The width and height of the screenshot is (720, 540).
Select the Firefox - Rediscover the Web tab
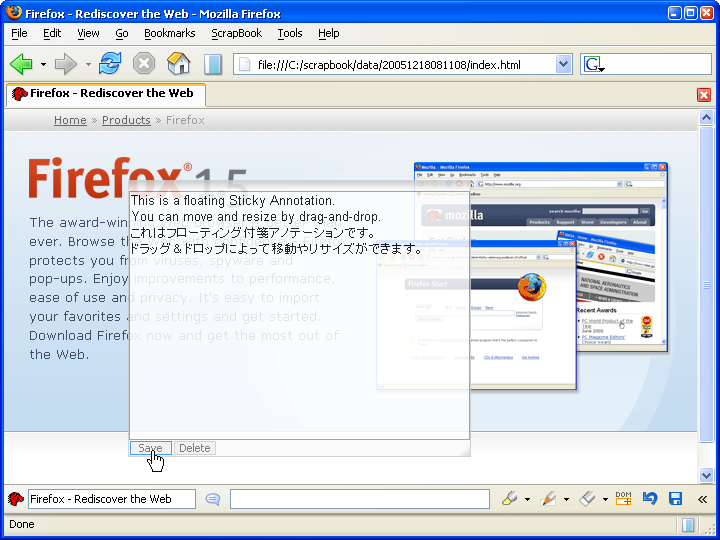[106, 94]
